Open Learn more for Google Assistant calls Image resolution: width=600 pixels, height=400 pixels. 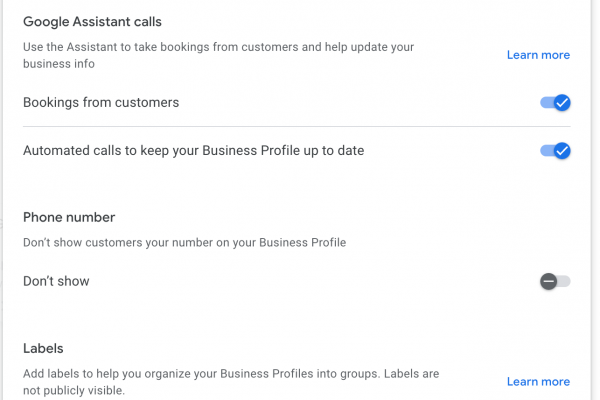pos(538,55)
